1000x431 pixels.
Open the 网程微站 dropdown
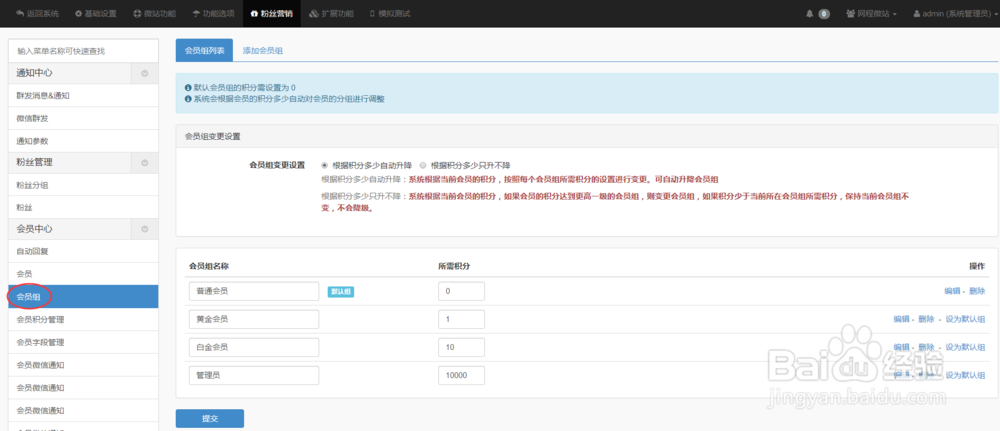(x=871, y=13)
